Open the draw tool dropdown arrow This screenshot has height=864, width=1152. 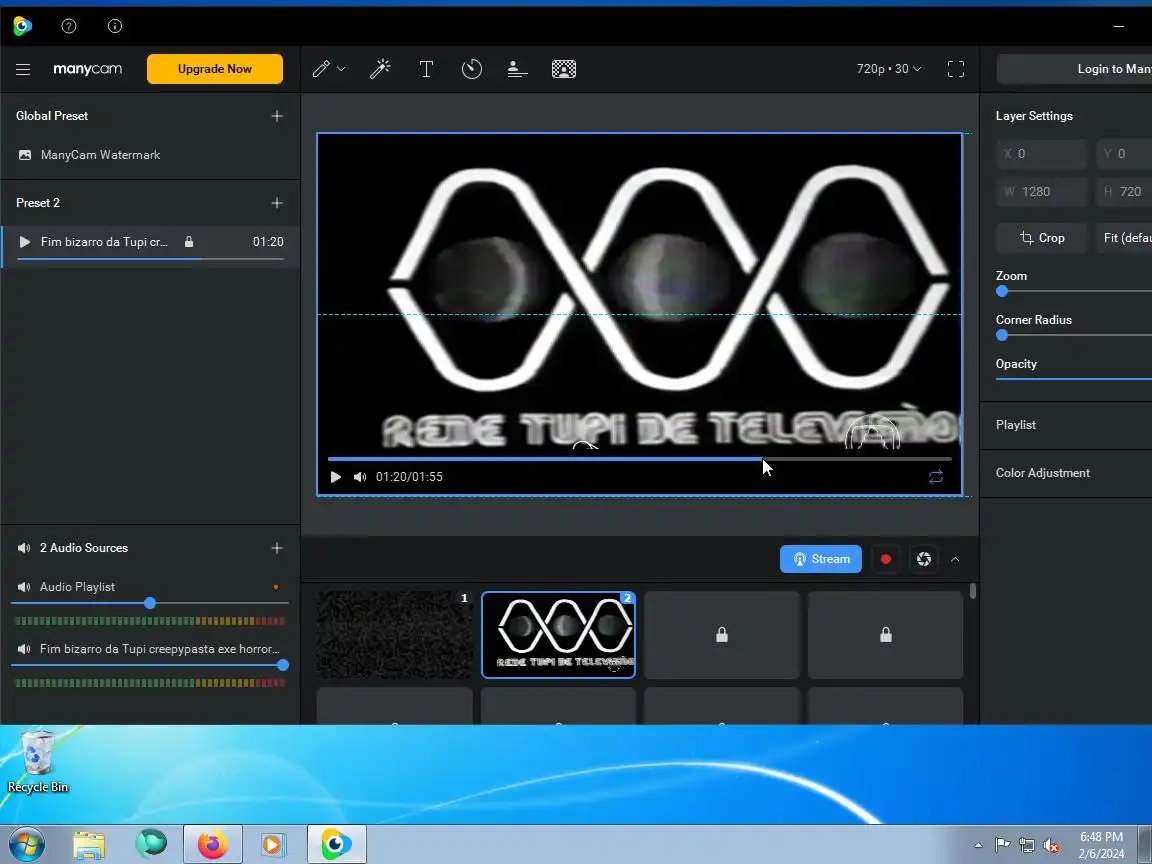pyautogui.click(x=341, y=69)
